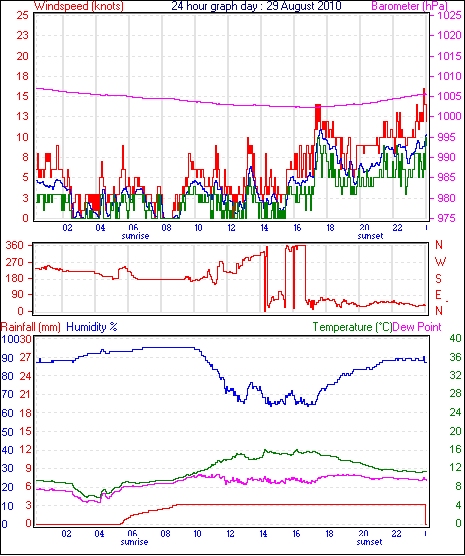The width and height of the screenshot is (465, 556).
Task: Click sunset label under bottom graph
Action: click(369, 542)
